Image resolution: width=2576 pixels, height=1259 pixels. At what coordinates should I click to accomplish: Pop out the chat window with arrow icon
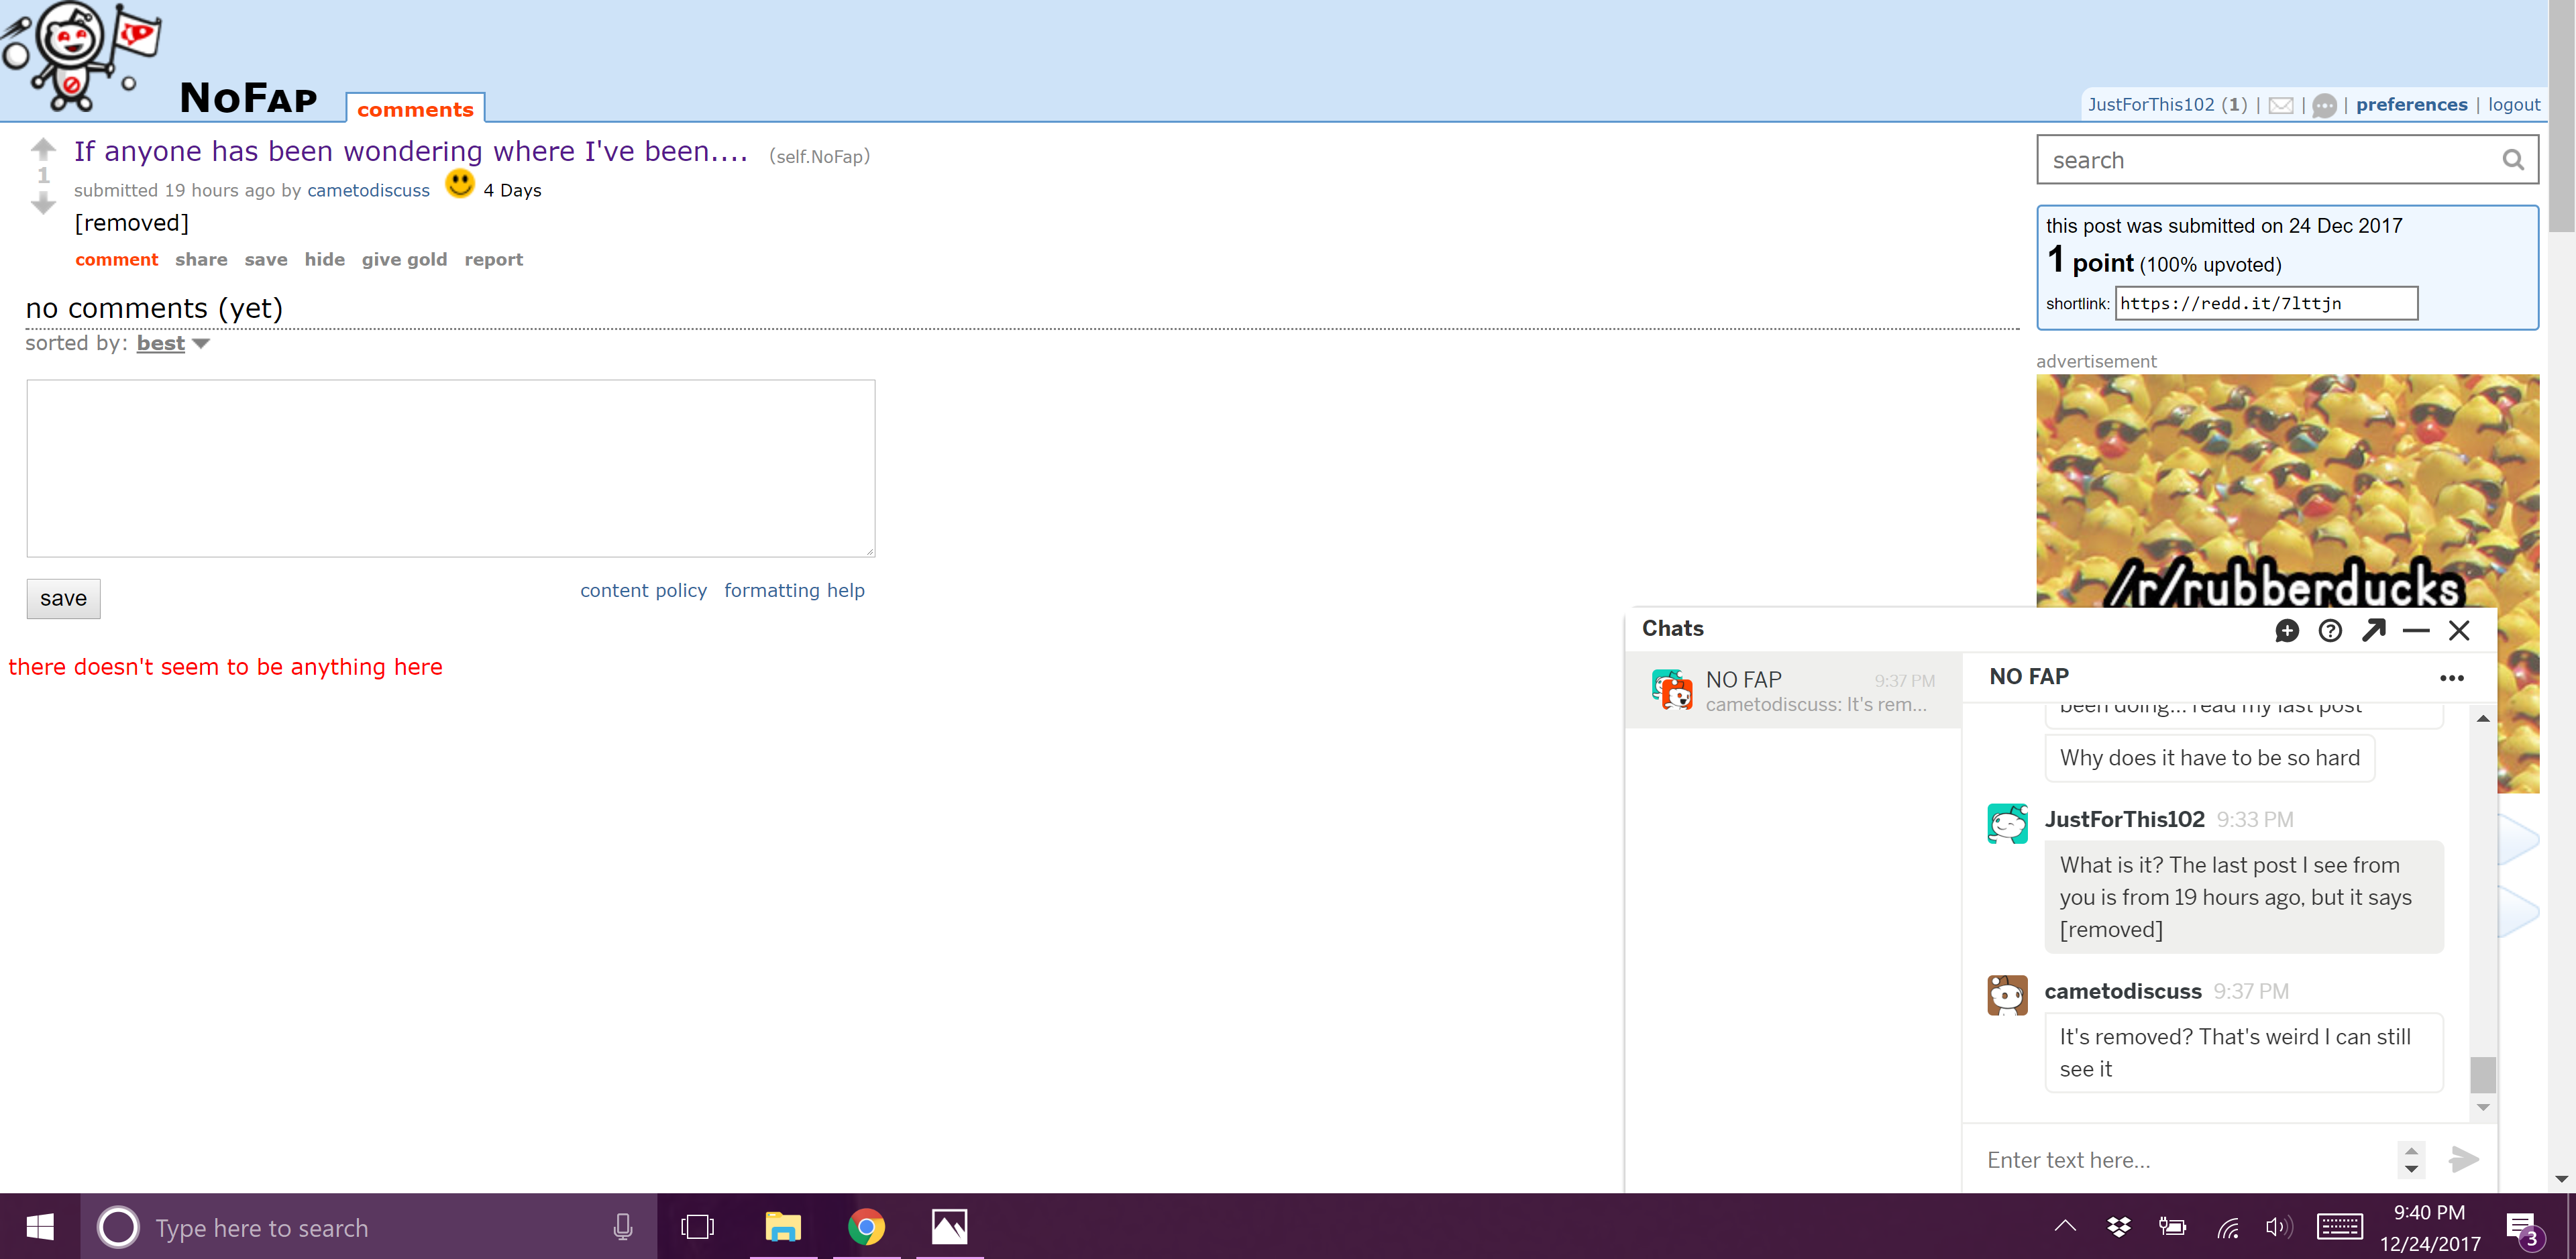(x=2374, y=630)
